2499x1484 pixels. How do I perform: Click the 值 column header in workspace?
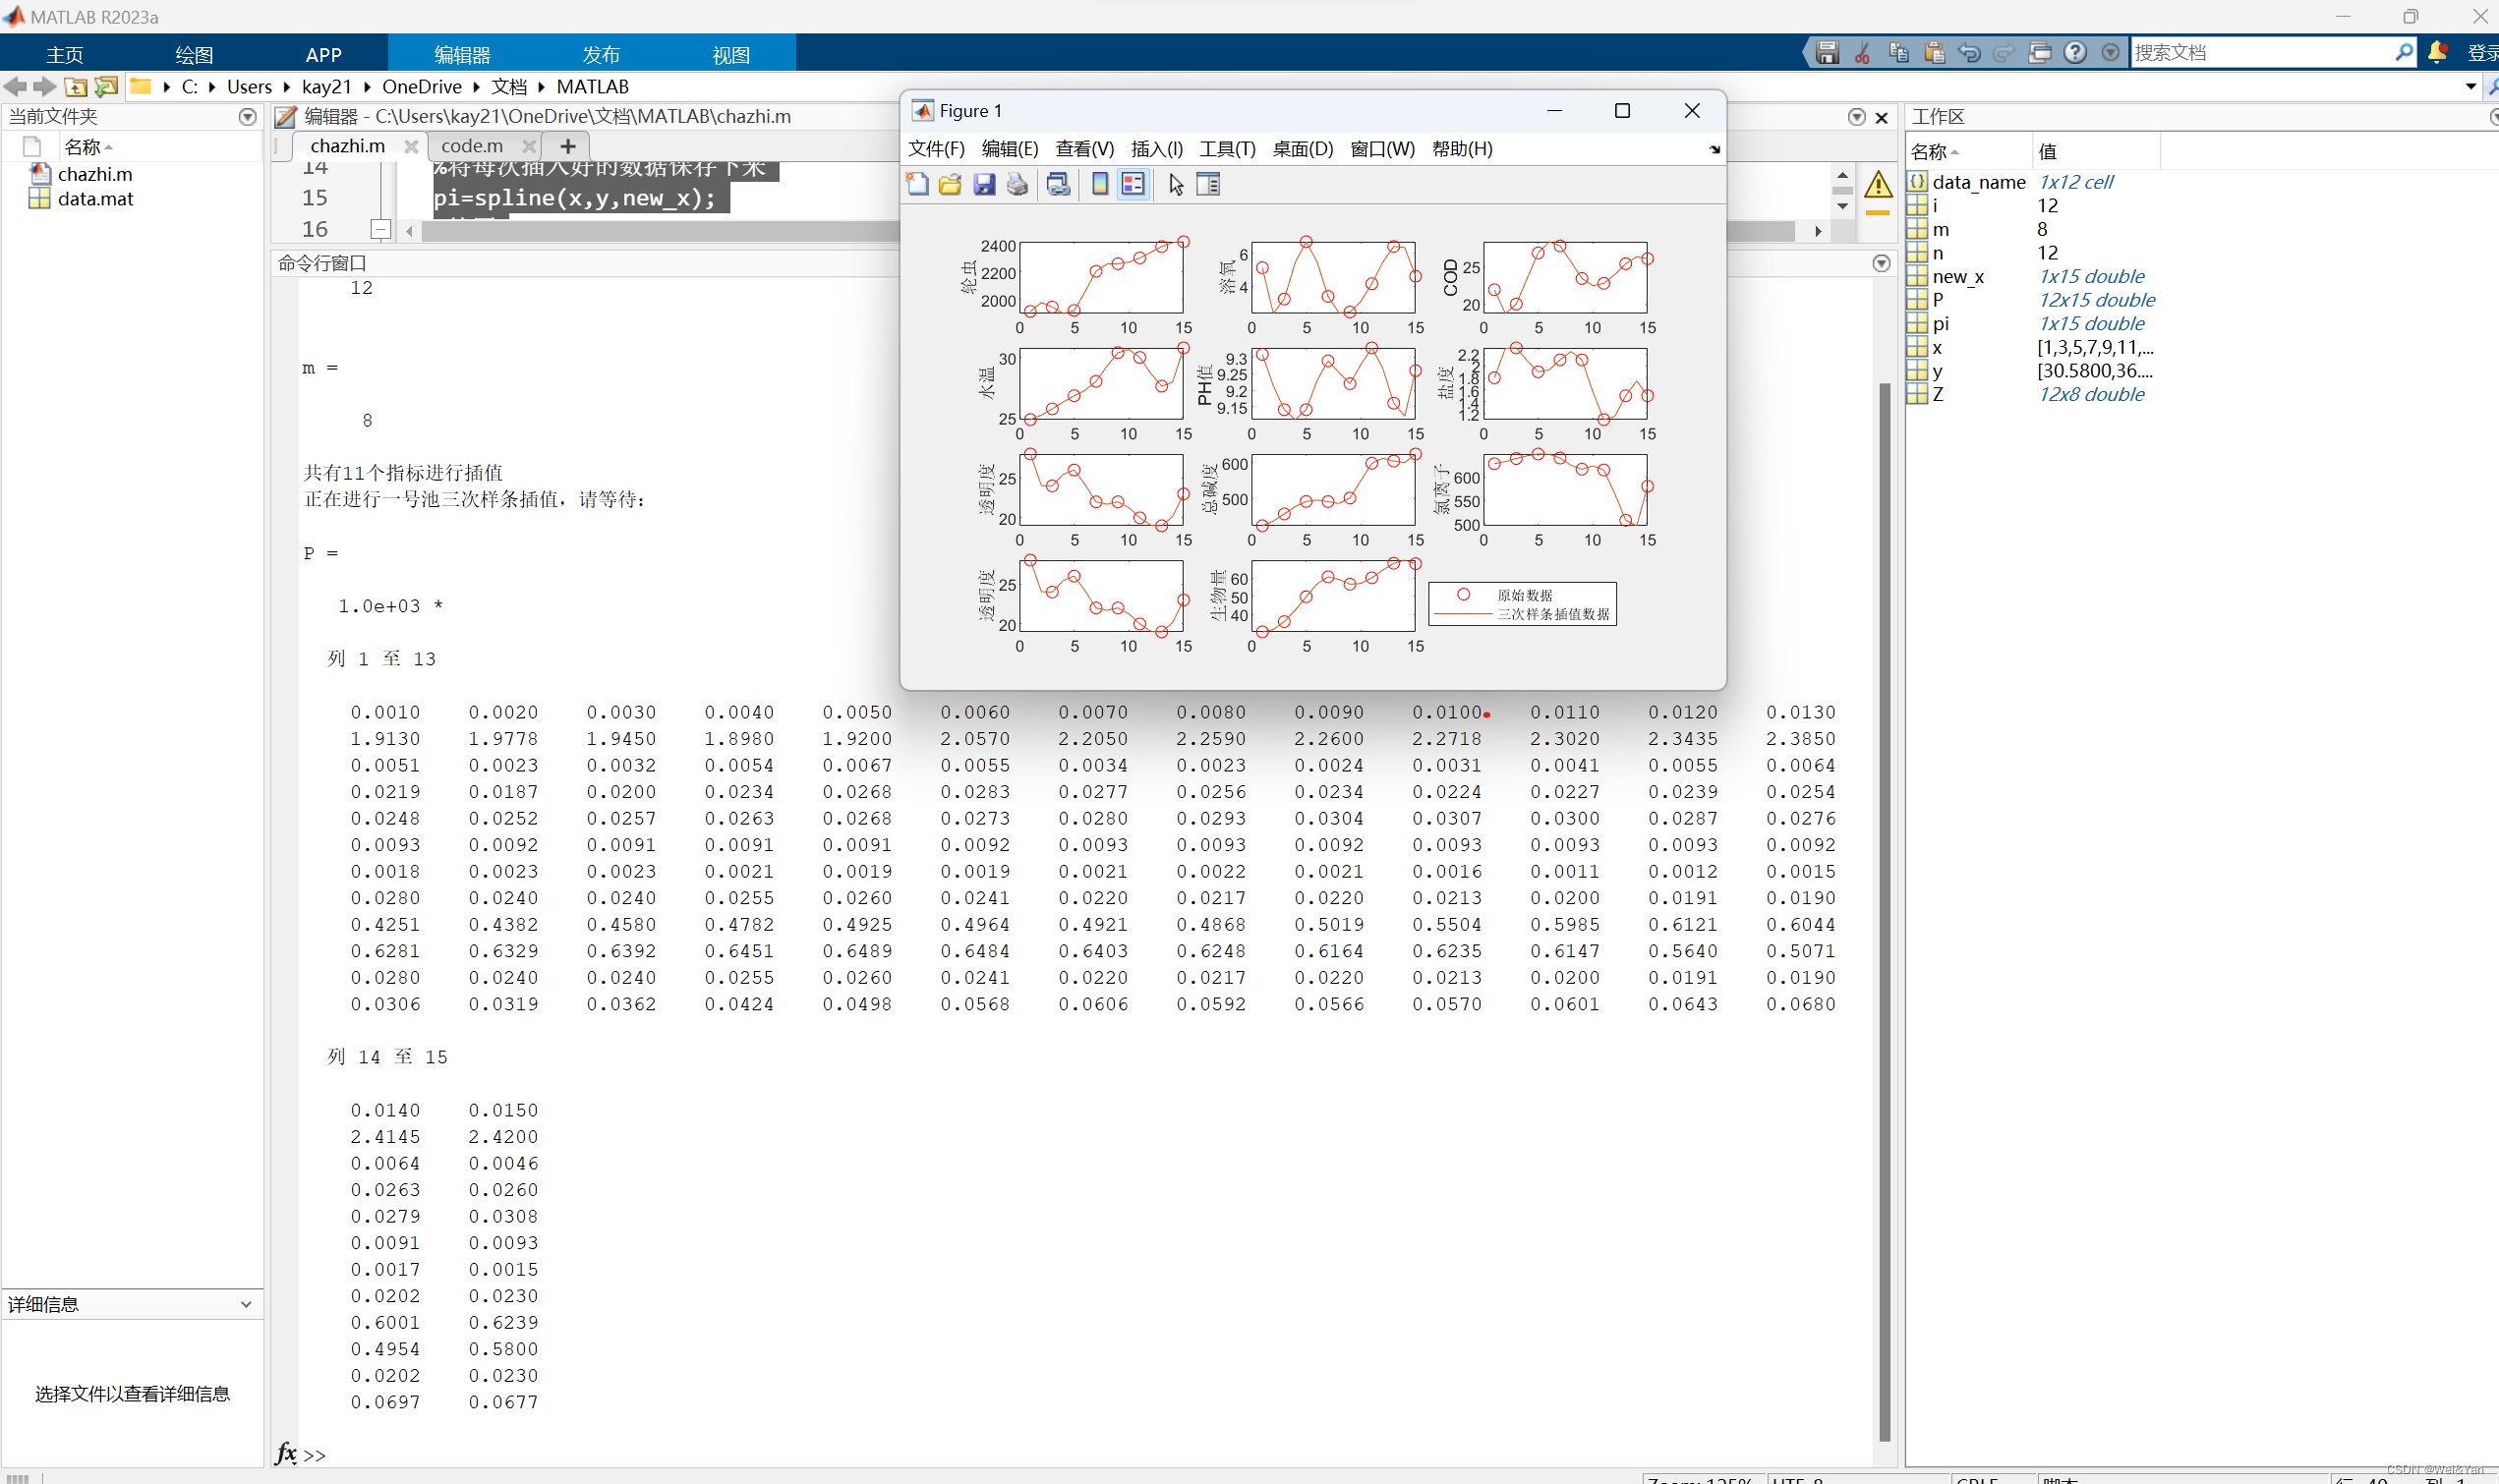[2096, 151]
